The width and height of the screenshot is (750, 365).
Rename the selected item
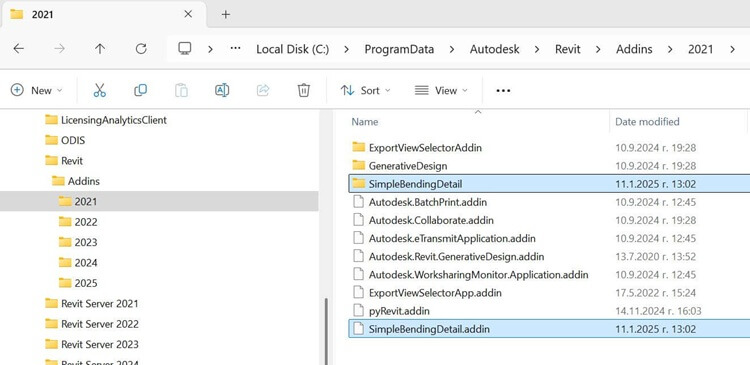(222, 90)
